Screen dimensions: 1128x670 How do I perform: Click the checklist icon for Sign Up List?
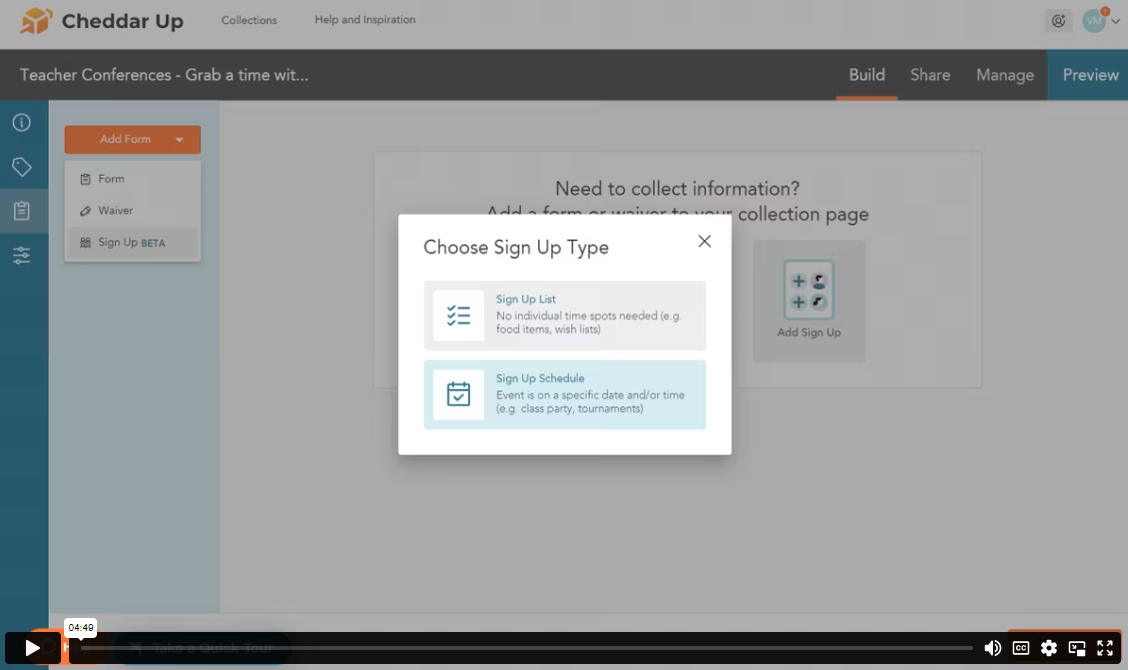click(458, 315)
